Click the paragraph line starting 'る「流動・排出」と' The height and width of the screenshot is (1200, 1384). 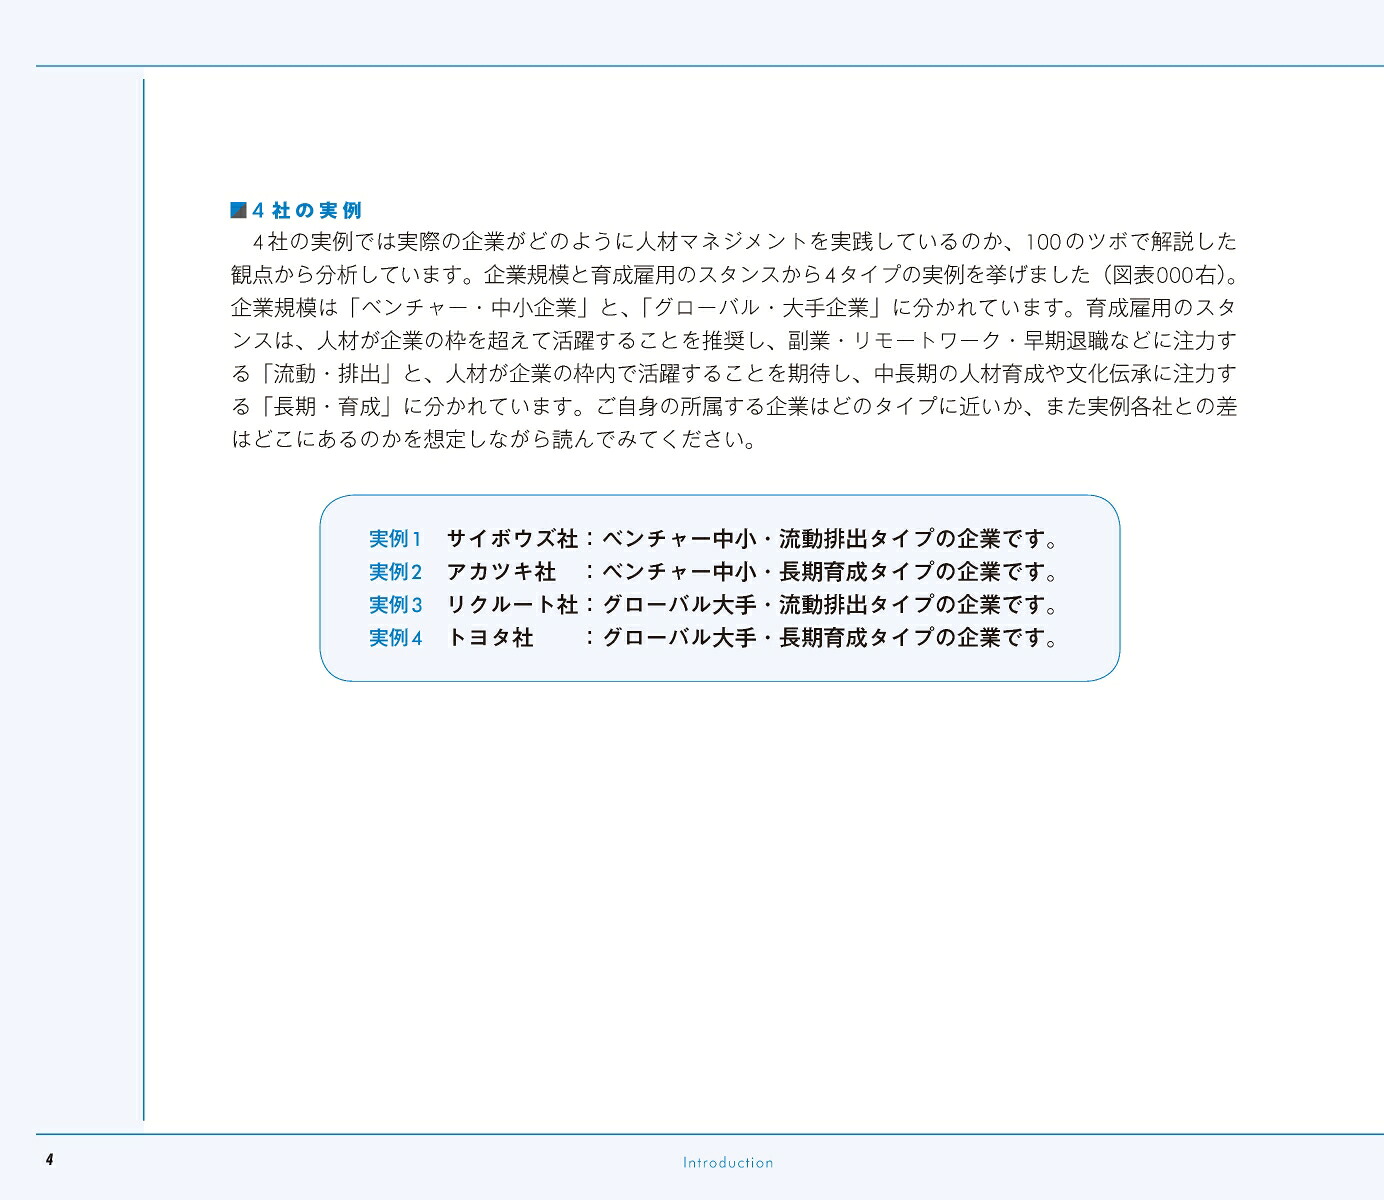[734, 374]
